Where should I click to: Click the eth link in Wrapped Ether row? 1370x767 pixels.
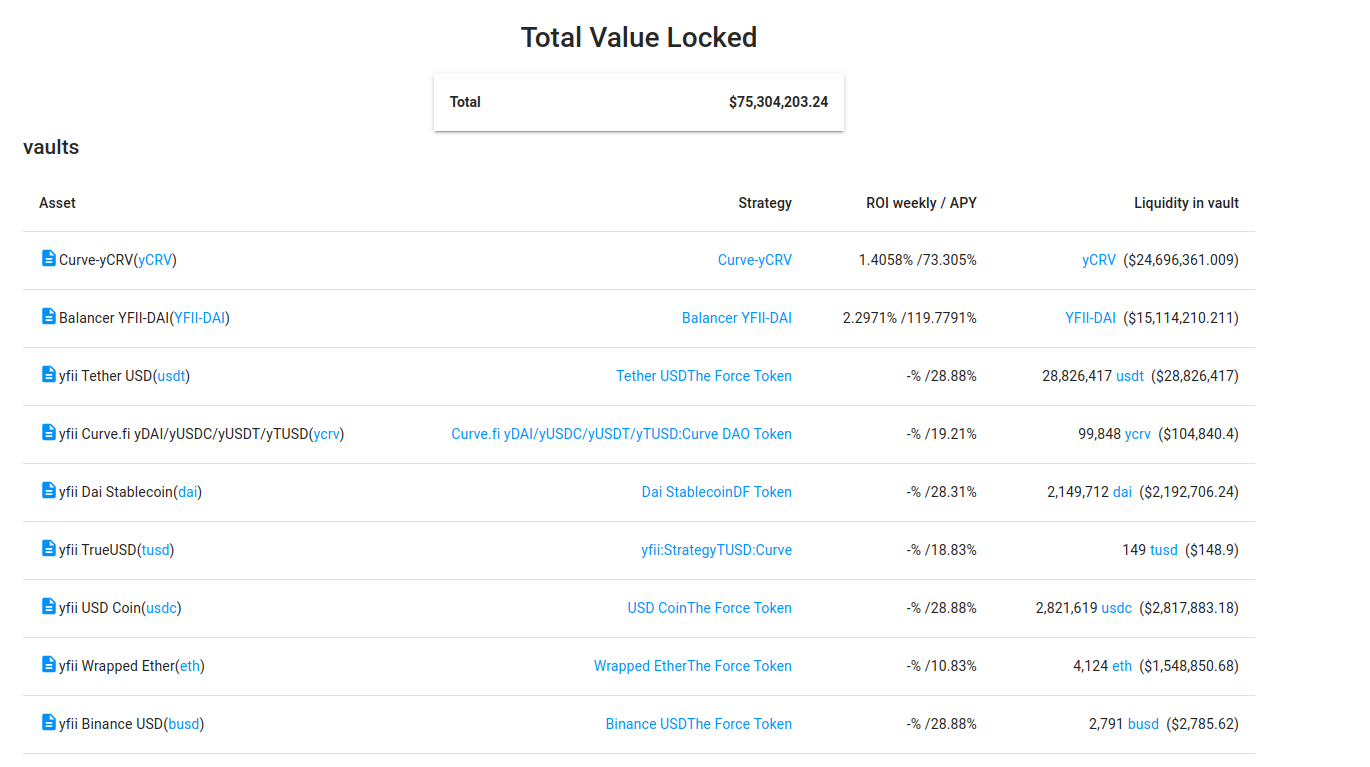point(1121,665)
